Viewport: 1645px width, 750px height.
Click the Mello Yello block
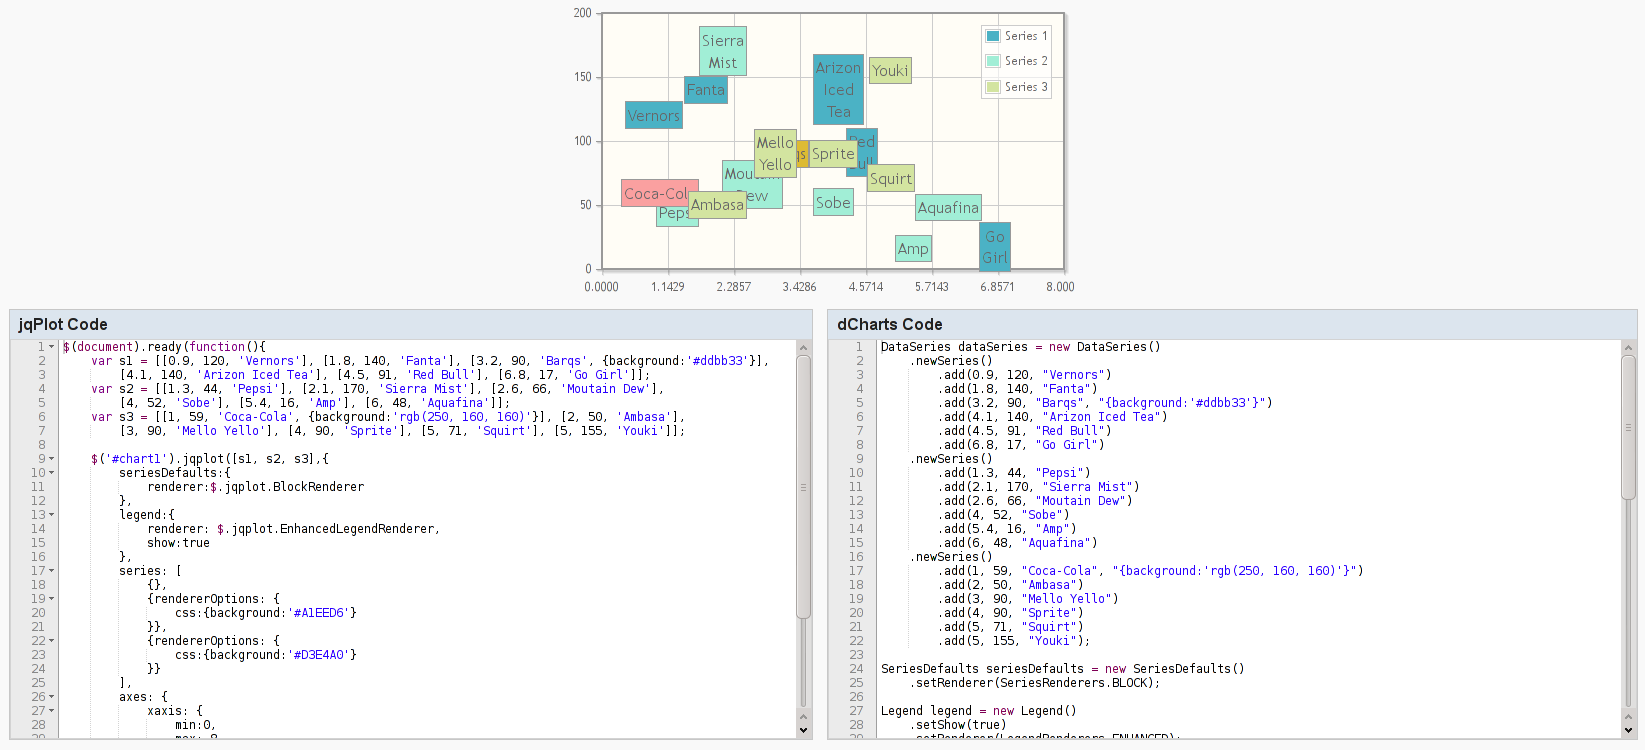[776, 153]
